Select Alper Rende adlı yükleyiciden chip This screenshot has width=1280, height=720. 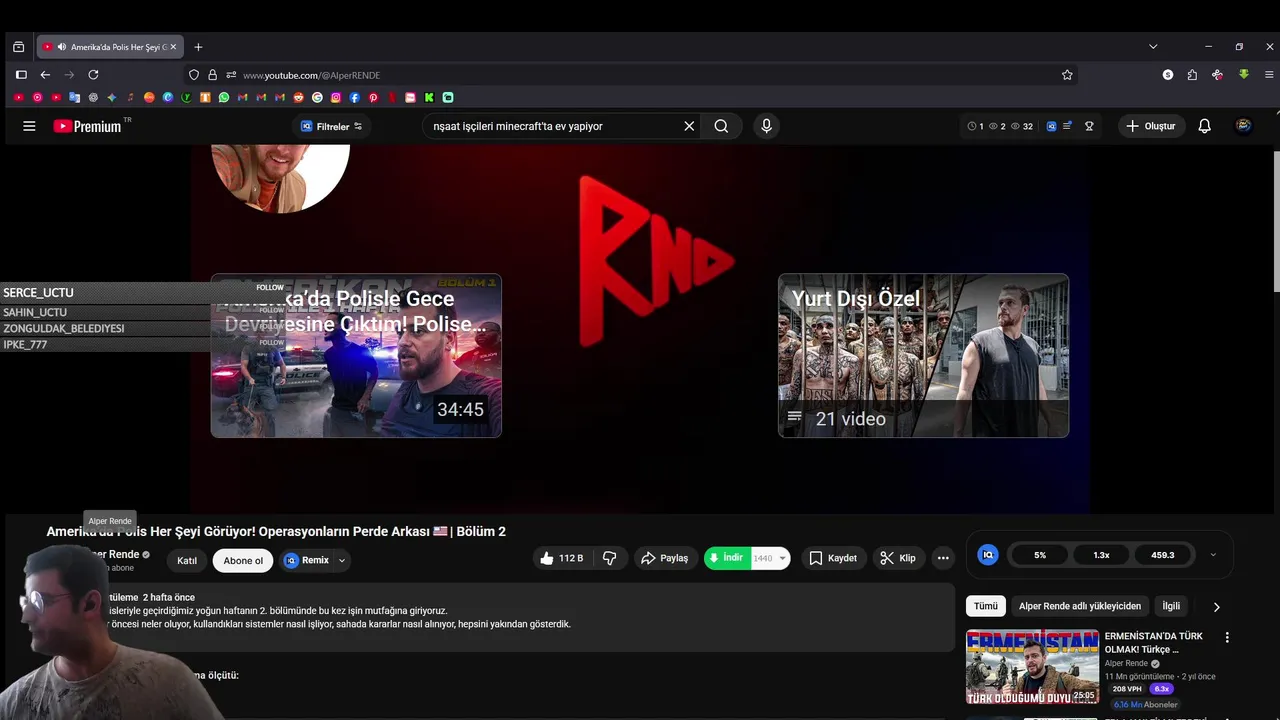click(1080, 606)
